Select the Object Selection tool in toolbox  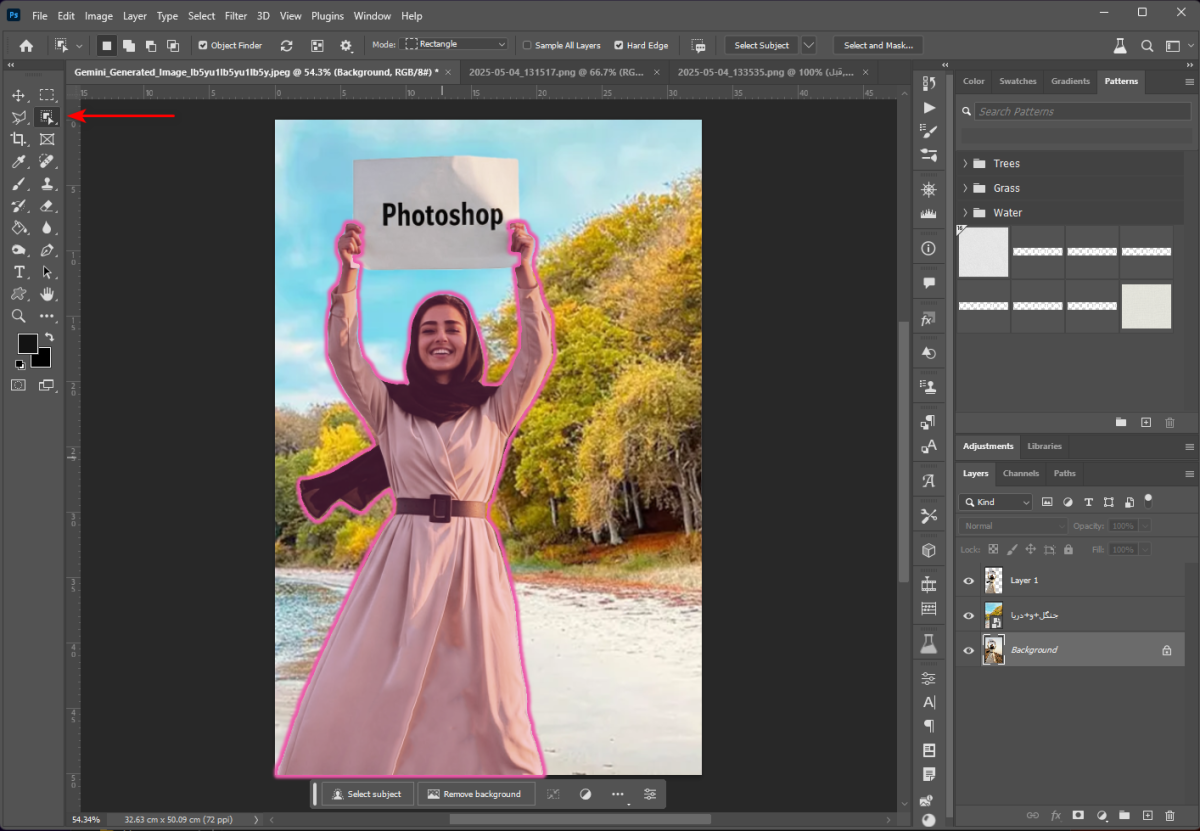pos(47,117)
